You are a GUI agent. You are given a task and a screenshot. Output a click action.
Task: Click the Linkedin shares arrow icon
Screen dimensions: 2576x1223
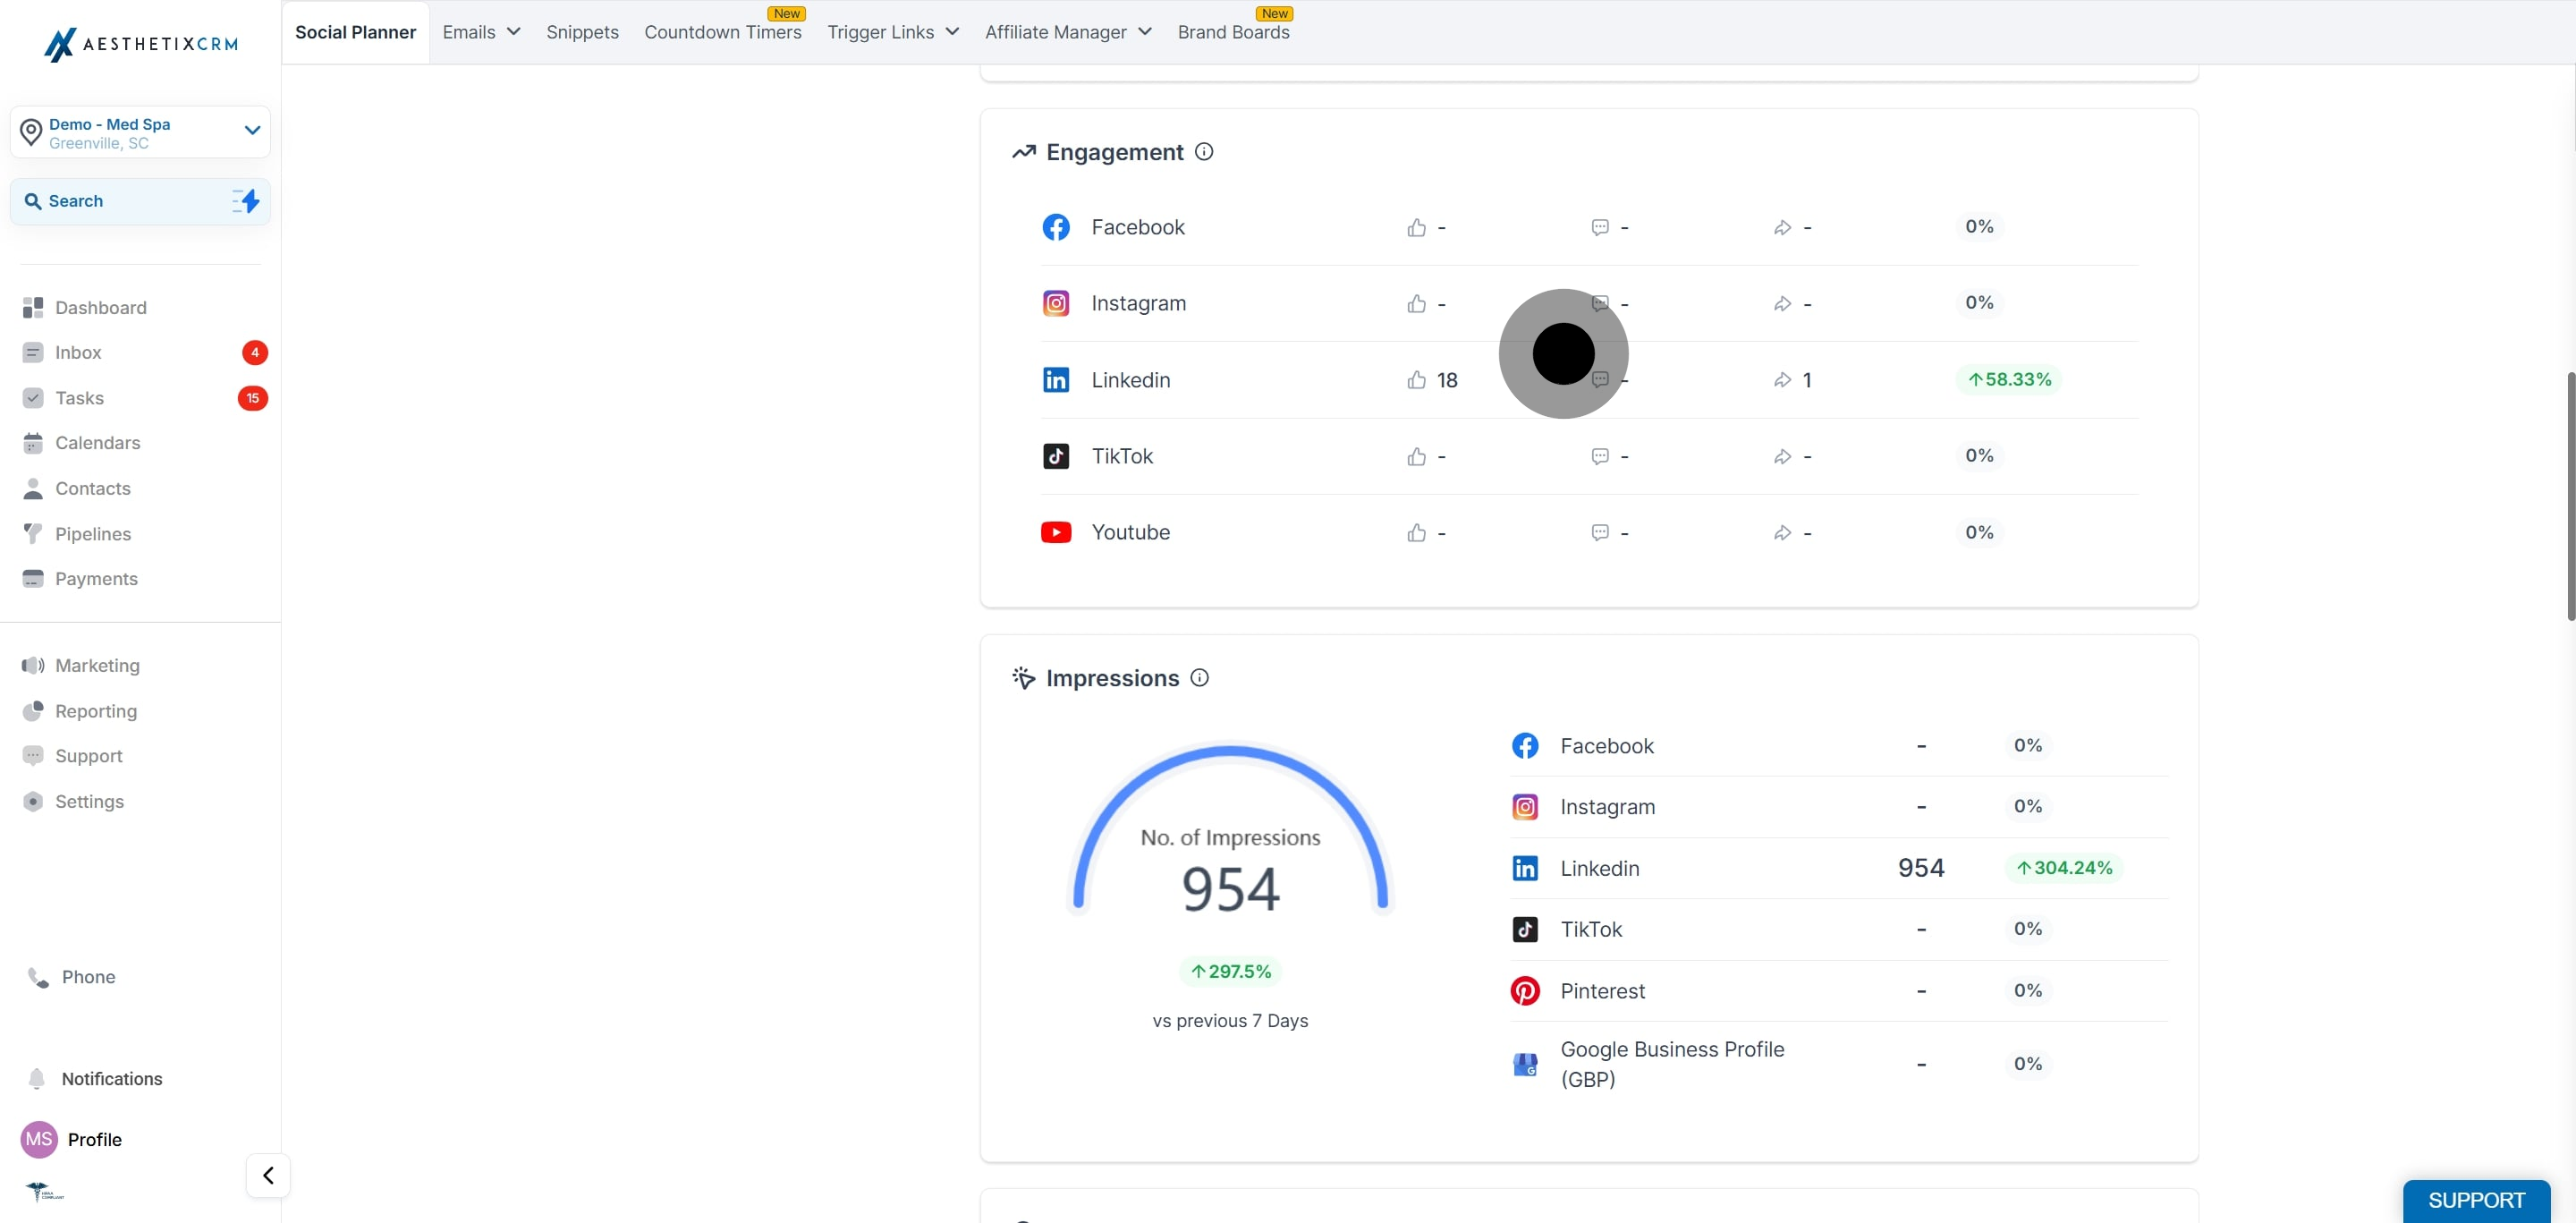(1782, 380)
